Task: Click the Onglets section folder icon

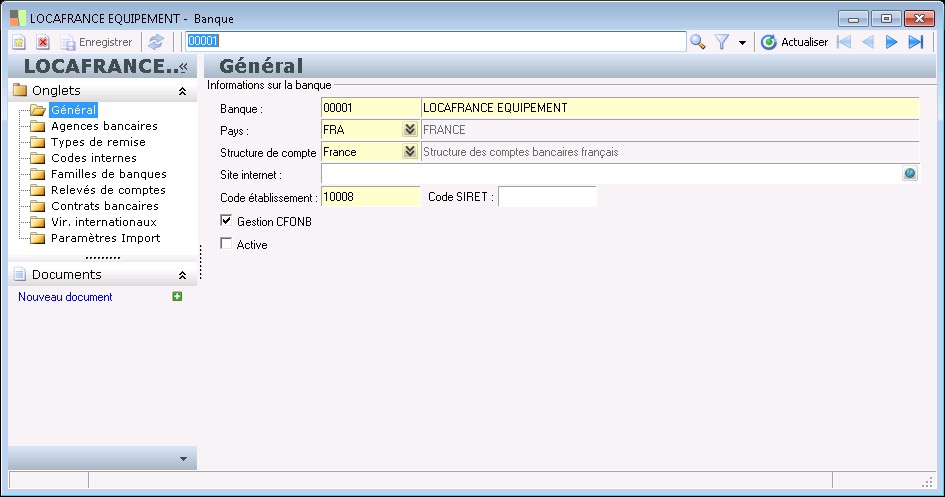Action: [x=20, y=90]
